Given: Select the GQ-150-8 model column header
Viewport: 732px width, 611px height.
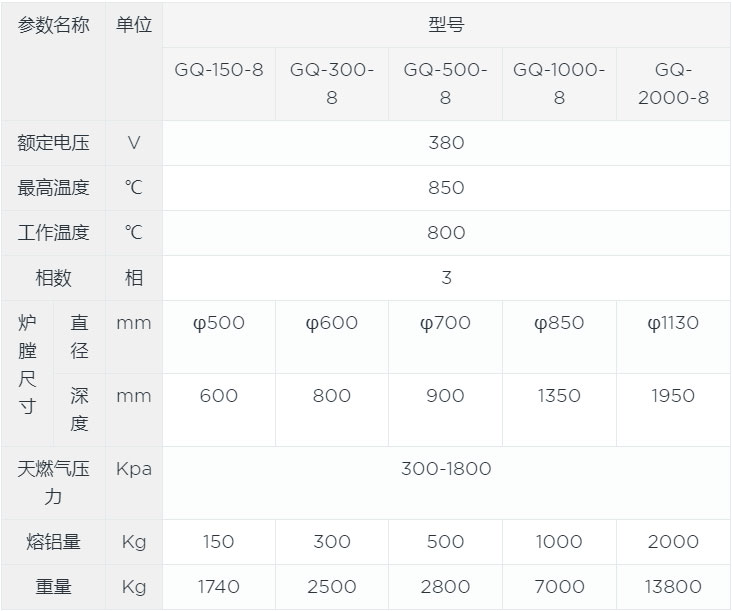Looking at the screenshot, I should 218,71.
